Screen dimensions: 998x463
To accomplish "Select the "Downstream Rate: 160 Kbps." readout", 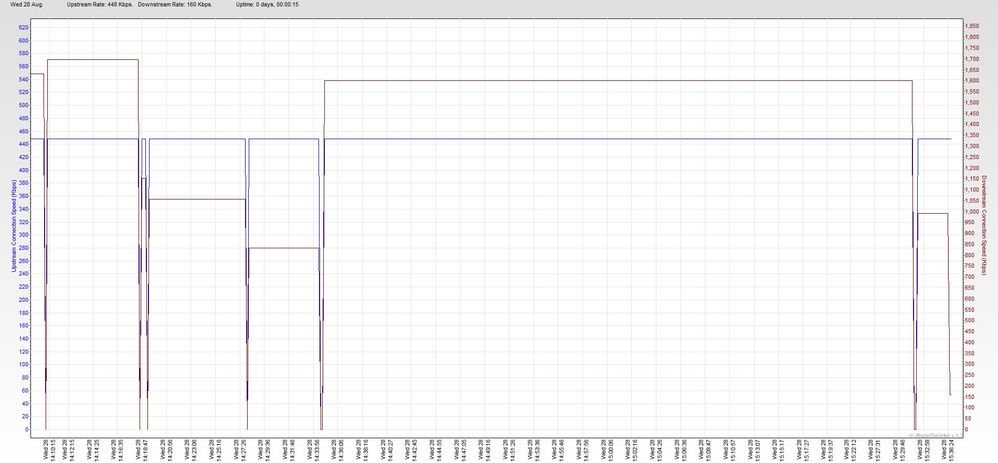I will tap(175, 4).
